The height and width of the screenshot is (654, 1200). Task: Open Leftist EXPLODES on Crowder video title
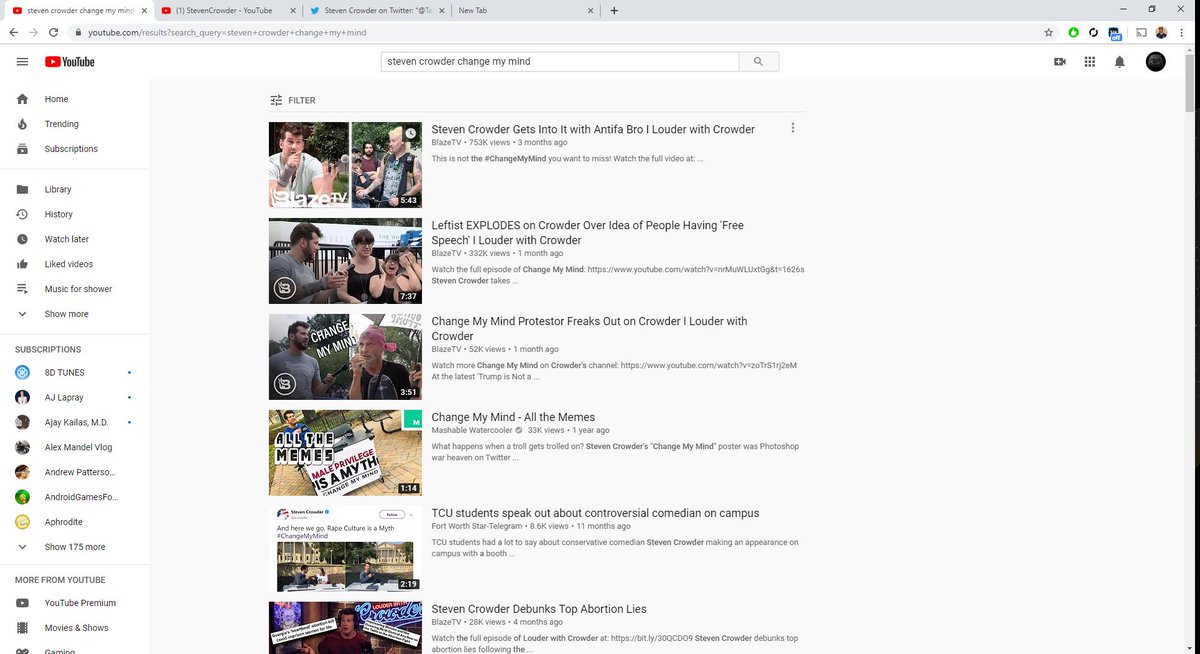pos(588,233)
